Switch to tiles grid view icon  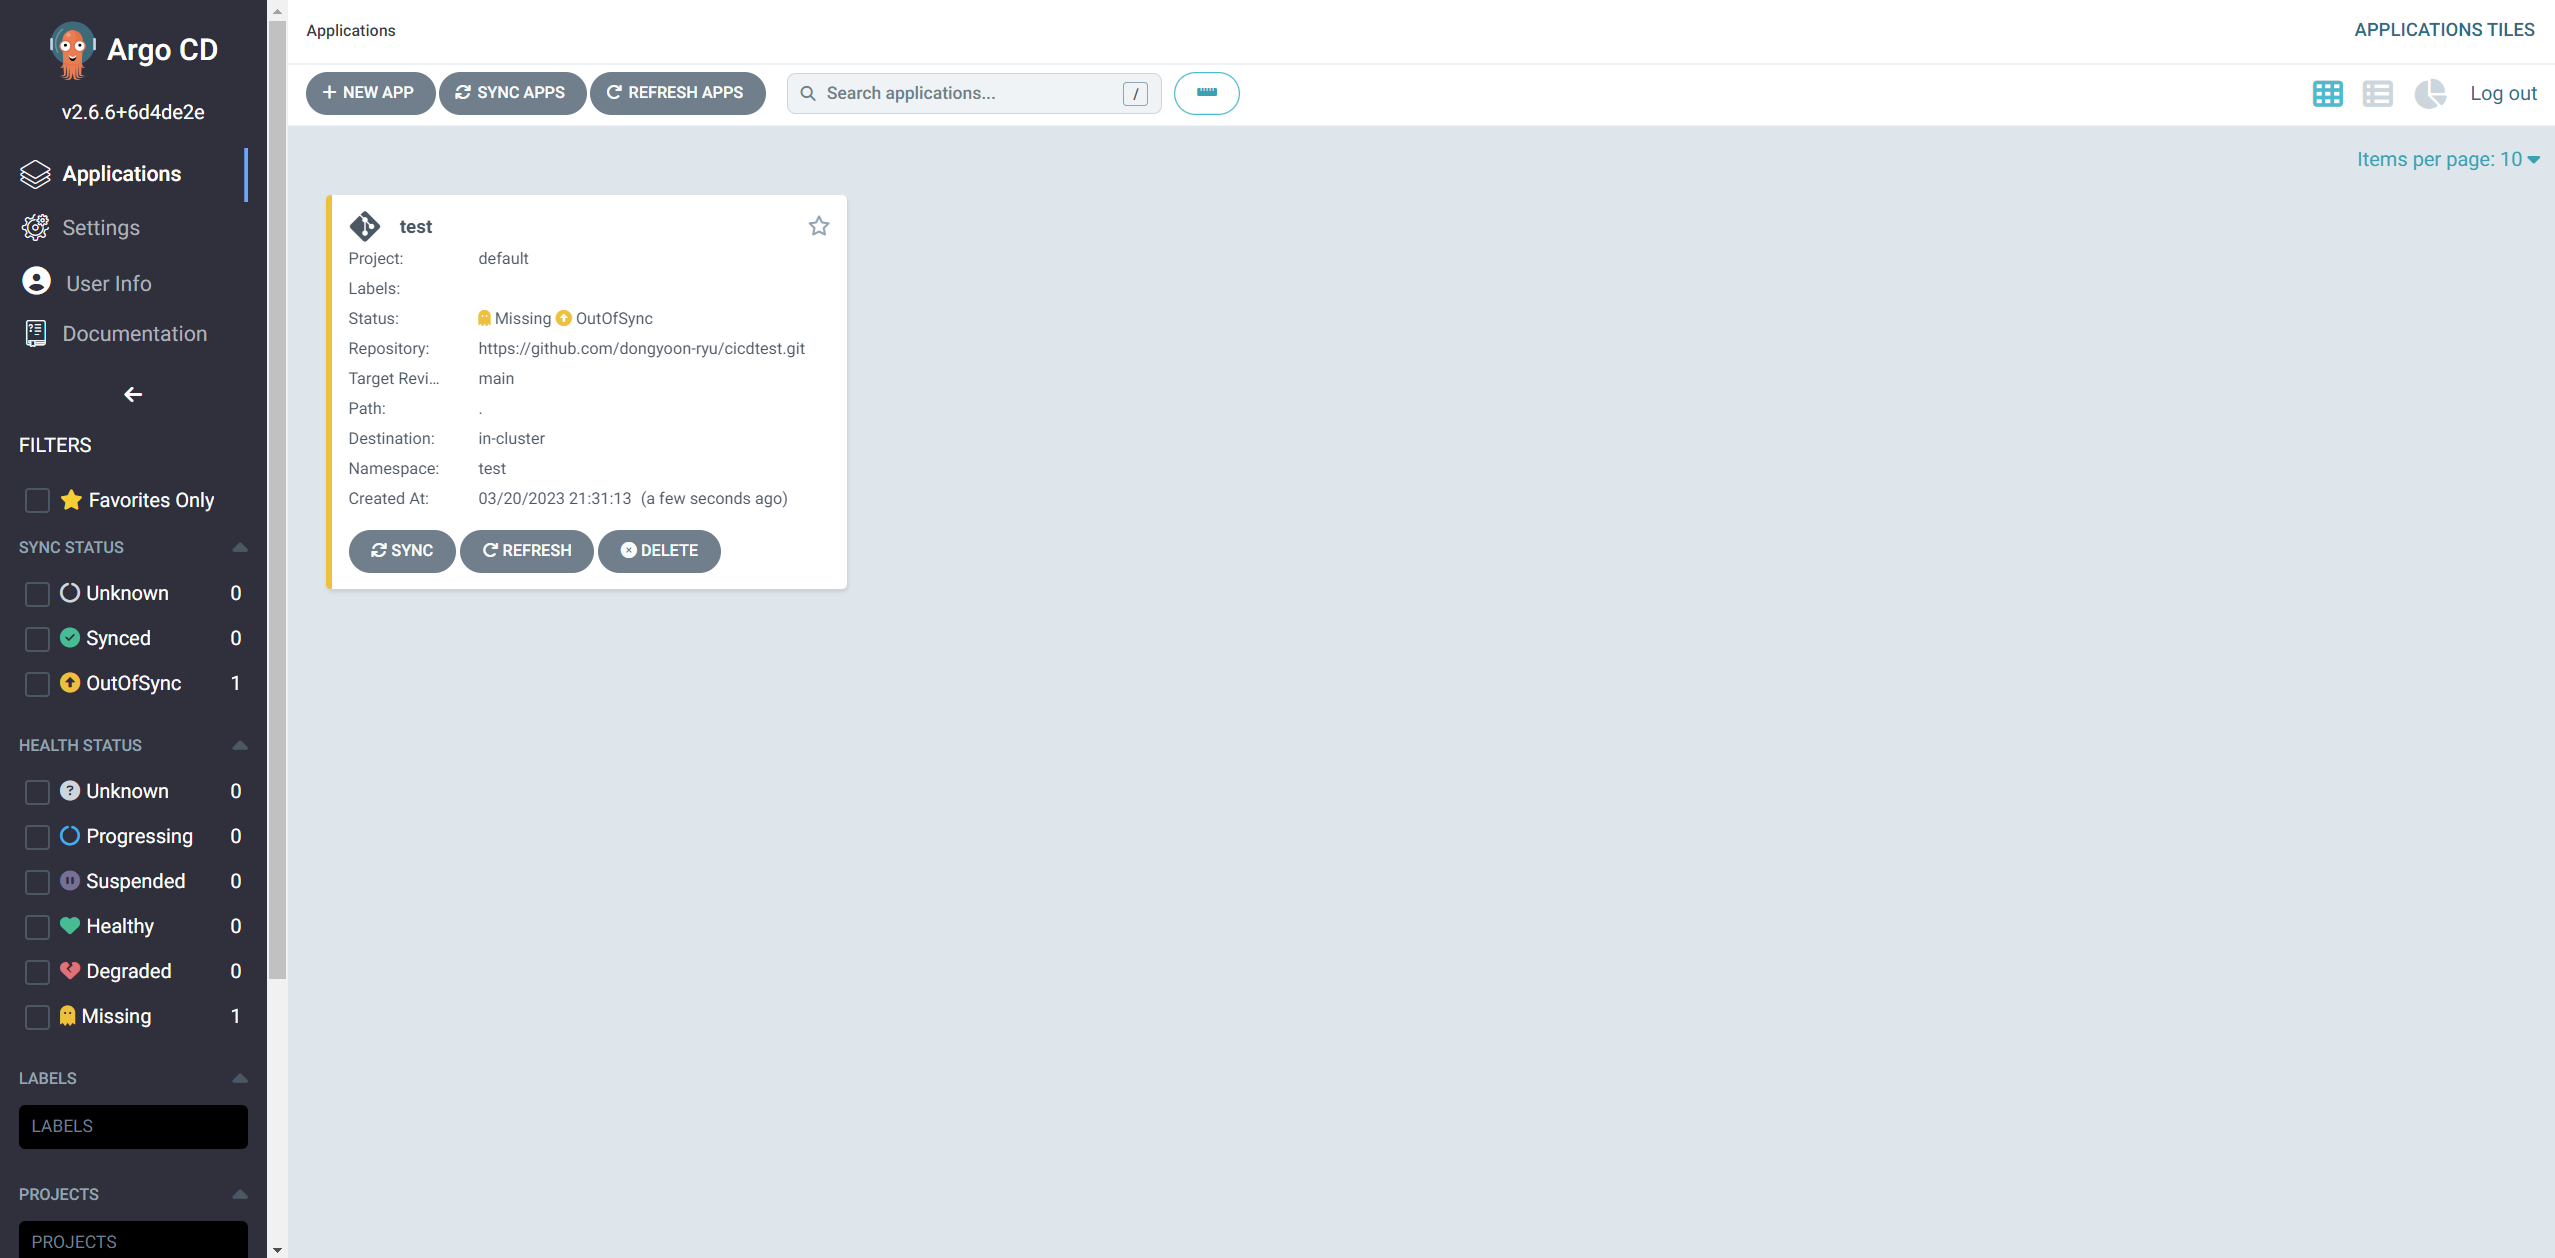2327,93
